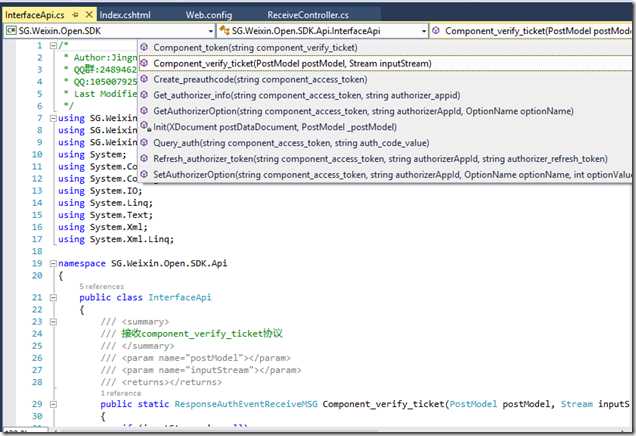Click the SetAuthorizerOption method icon
The width and height of the screenshot is (636, 436).
point(144,174)
